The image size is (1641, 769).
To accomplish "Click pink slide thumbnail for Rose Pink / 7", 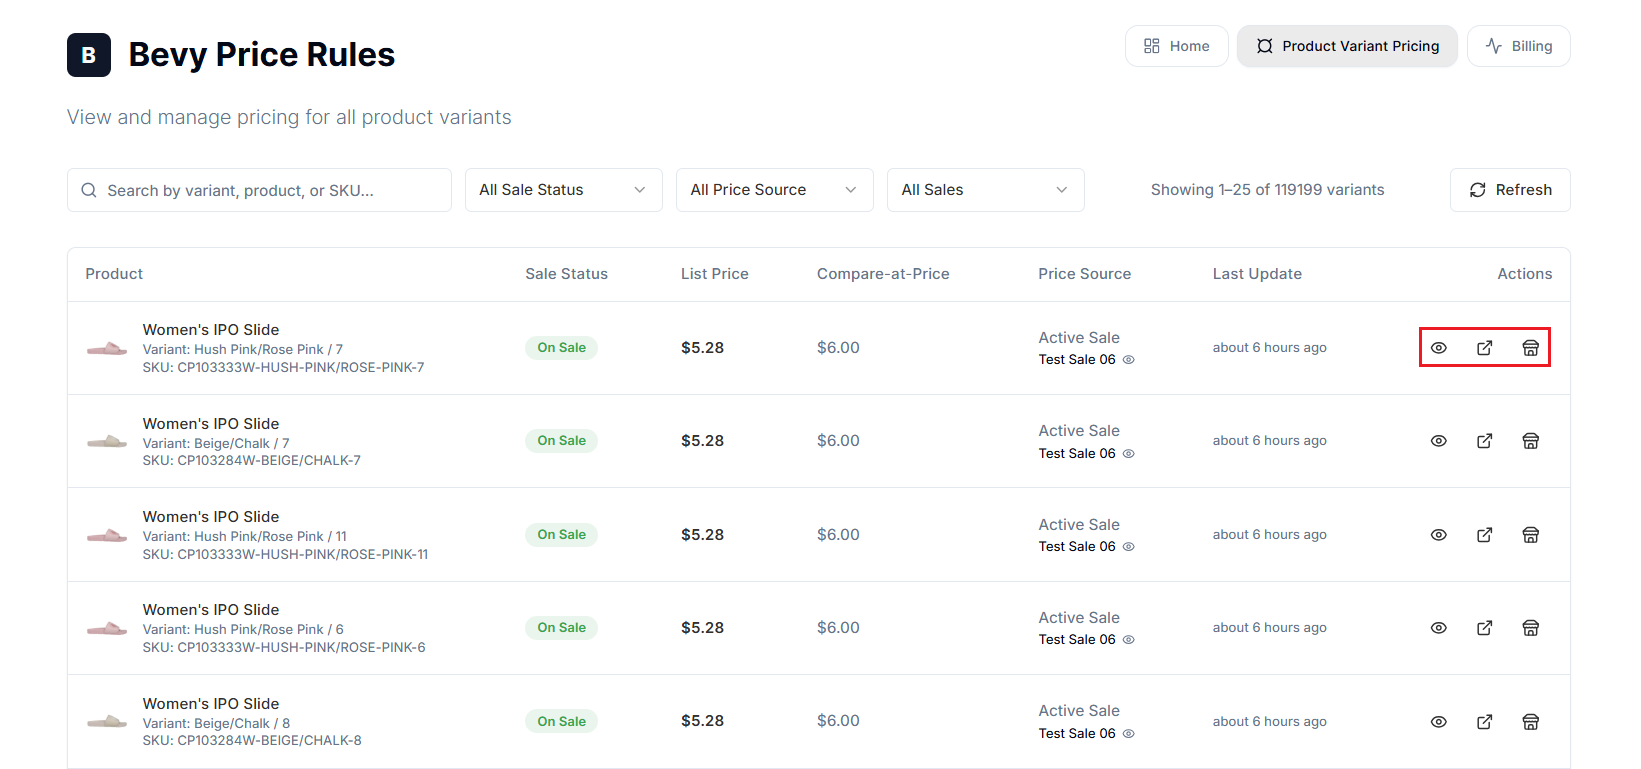I will (107, 348).
